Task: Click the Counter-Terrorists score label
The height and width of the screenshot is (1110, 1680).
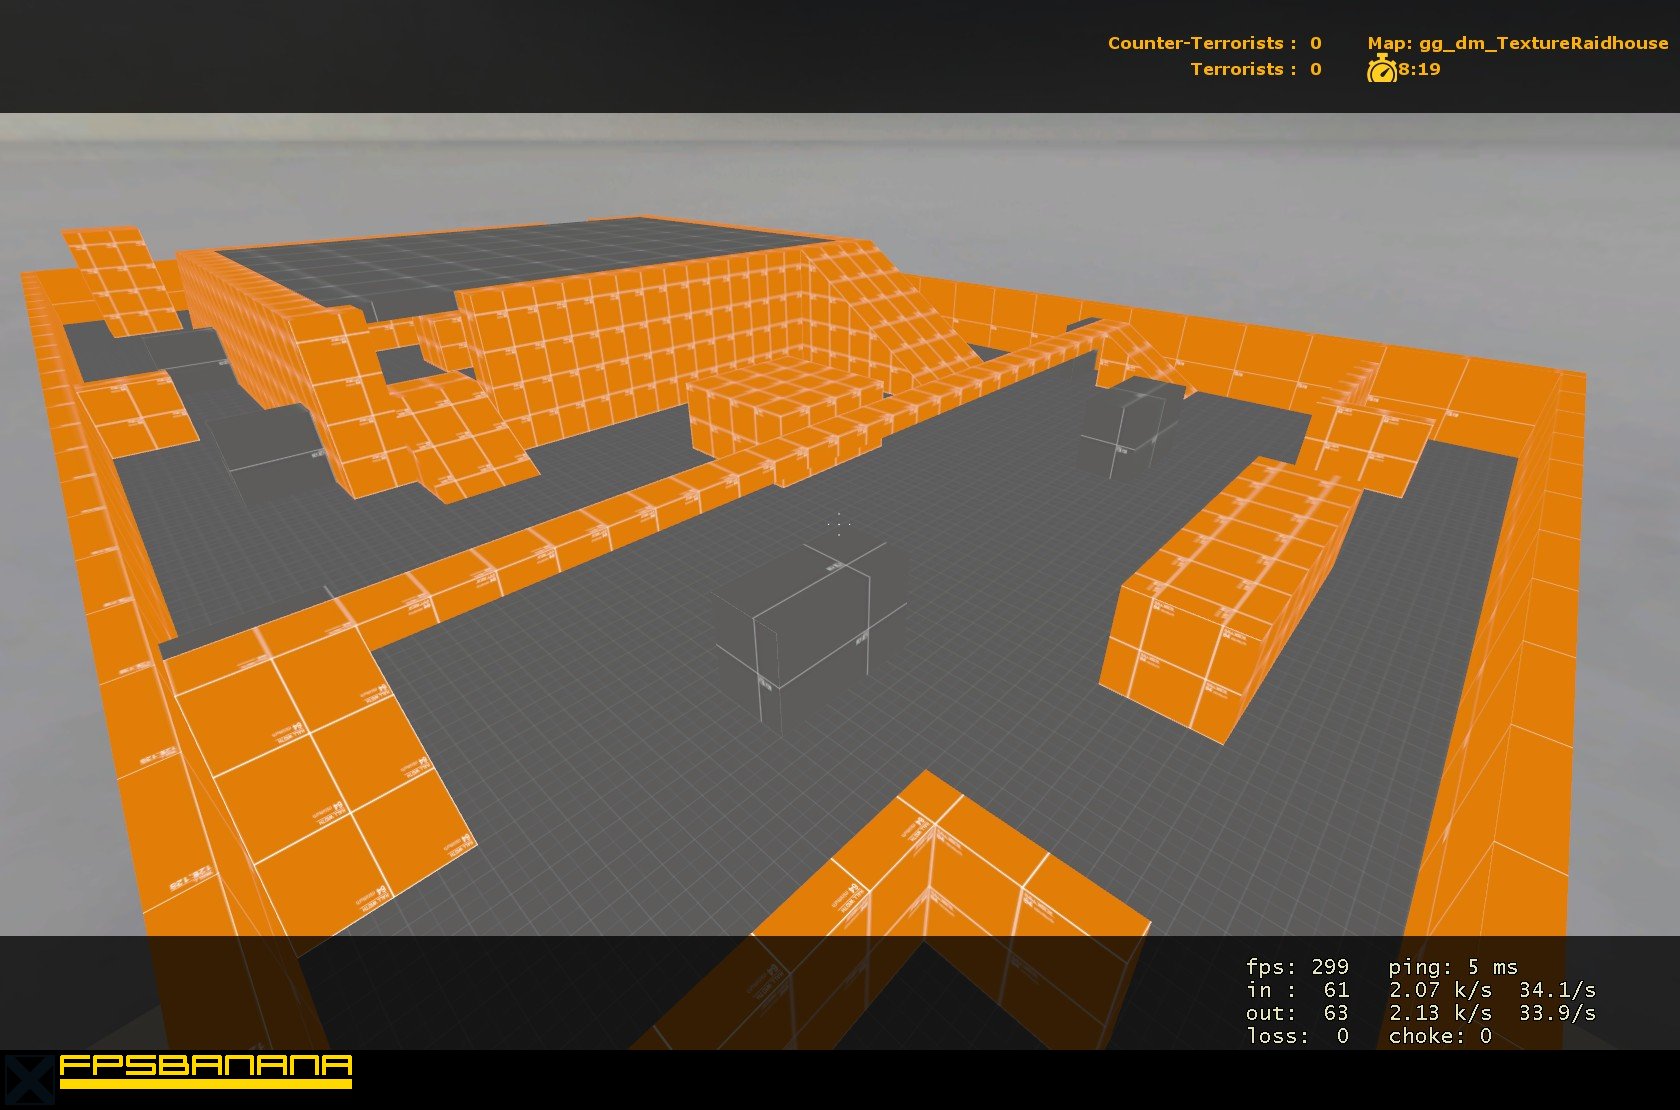Action: click(1214, 43)
